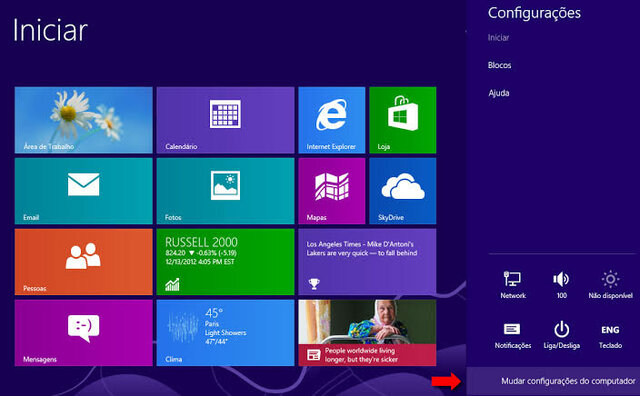Open the Área de Trabalho desktop tile
Screen dimensions: 640x396
84,120
